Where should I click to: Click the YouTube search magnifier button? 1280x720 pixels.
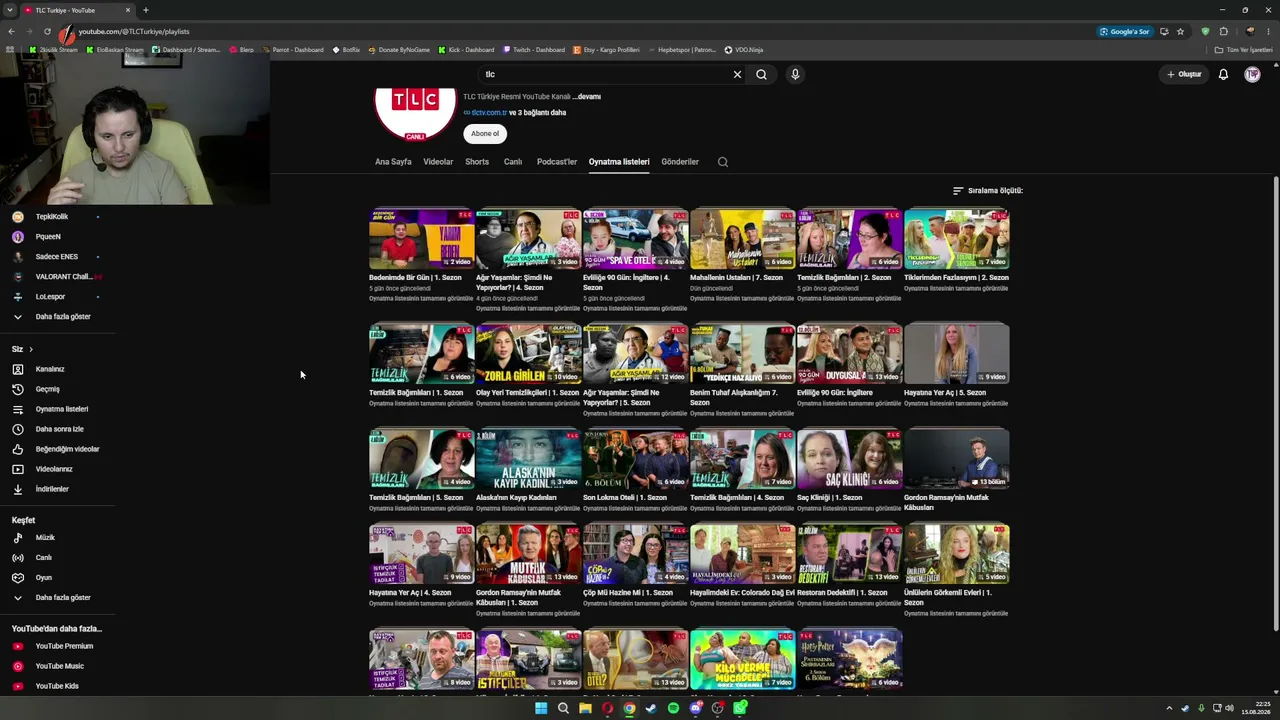coord(762,74)
